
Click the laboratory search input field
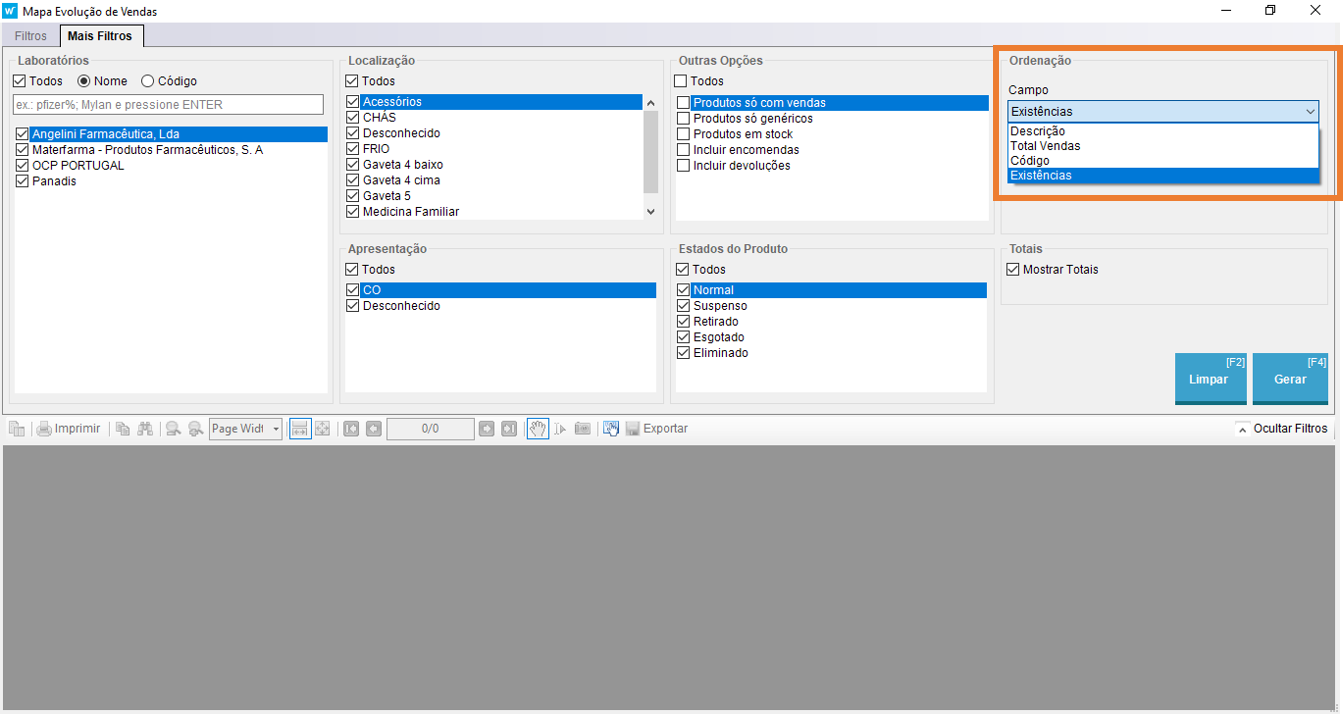point(168,105)
